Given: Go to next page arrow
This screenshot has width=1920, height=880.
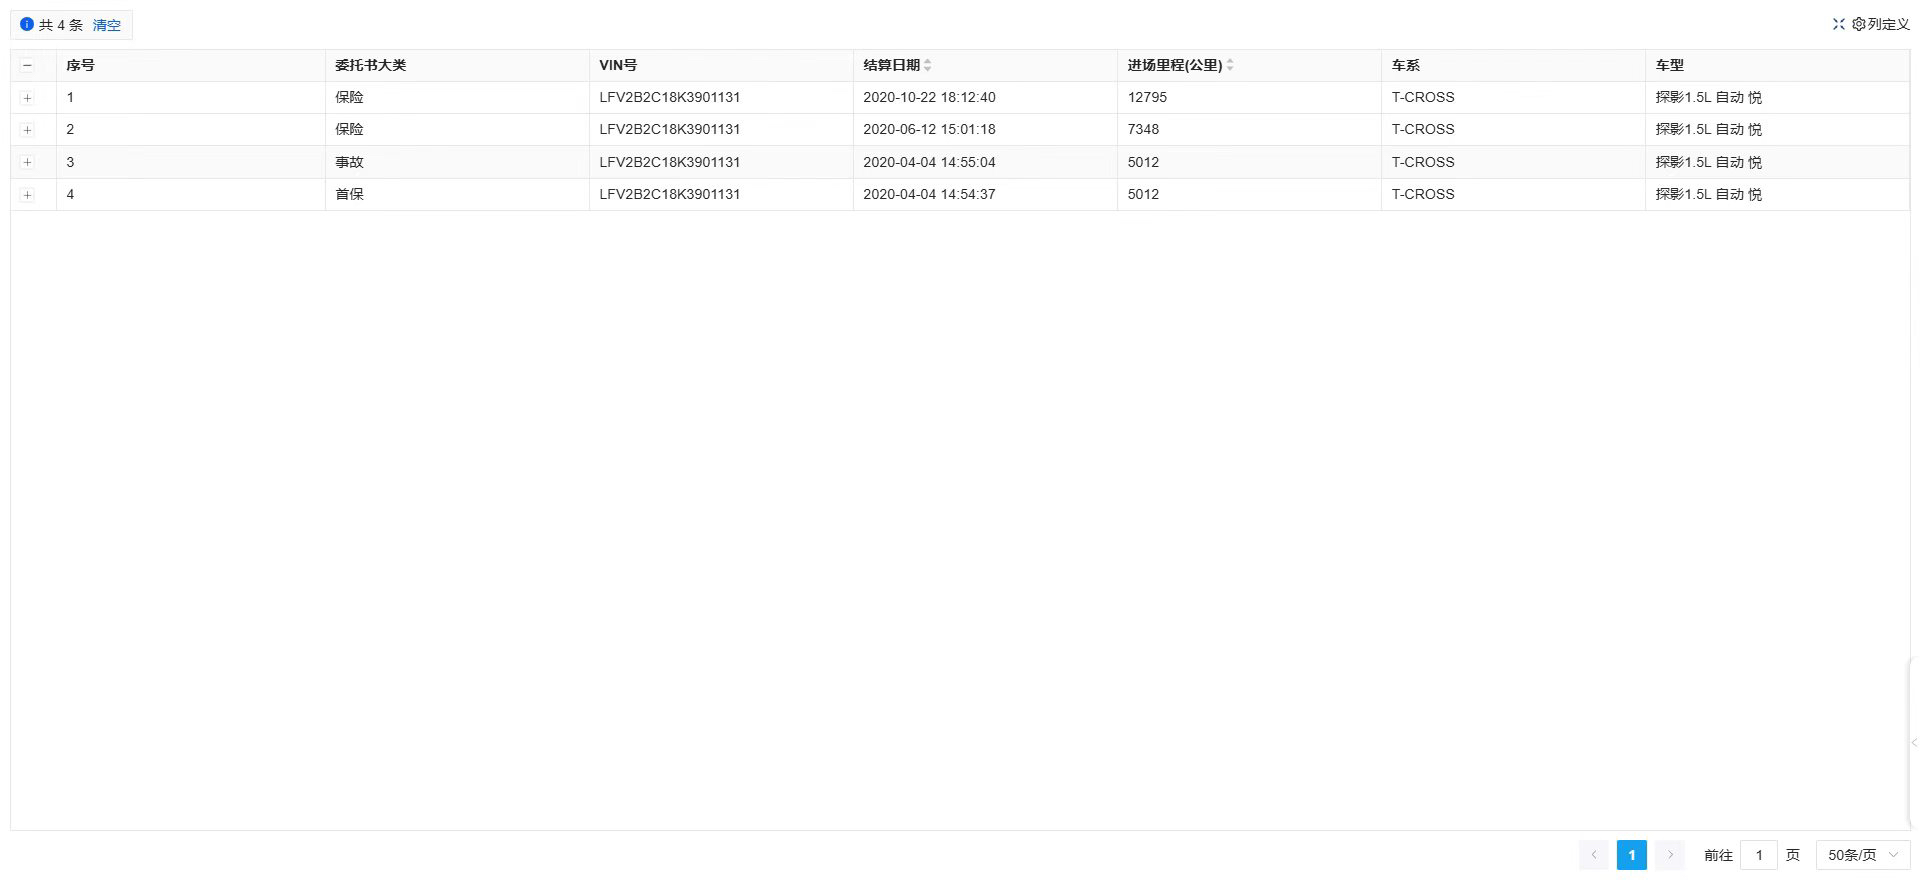Looking at the screenshot, I should [1670, 855].
